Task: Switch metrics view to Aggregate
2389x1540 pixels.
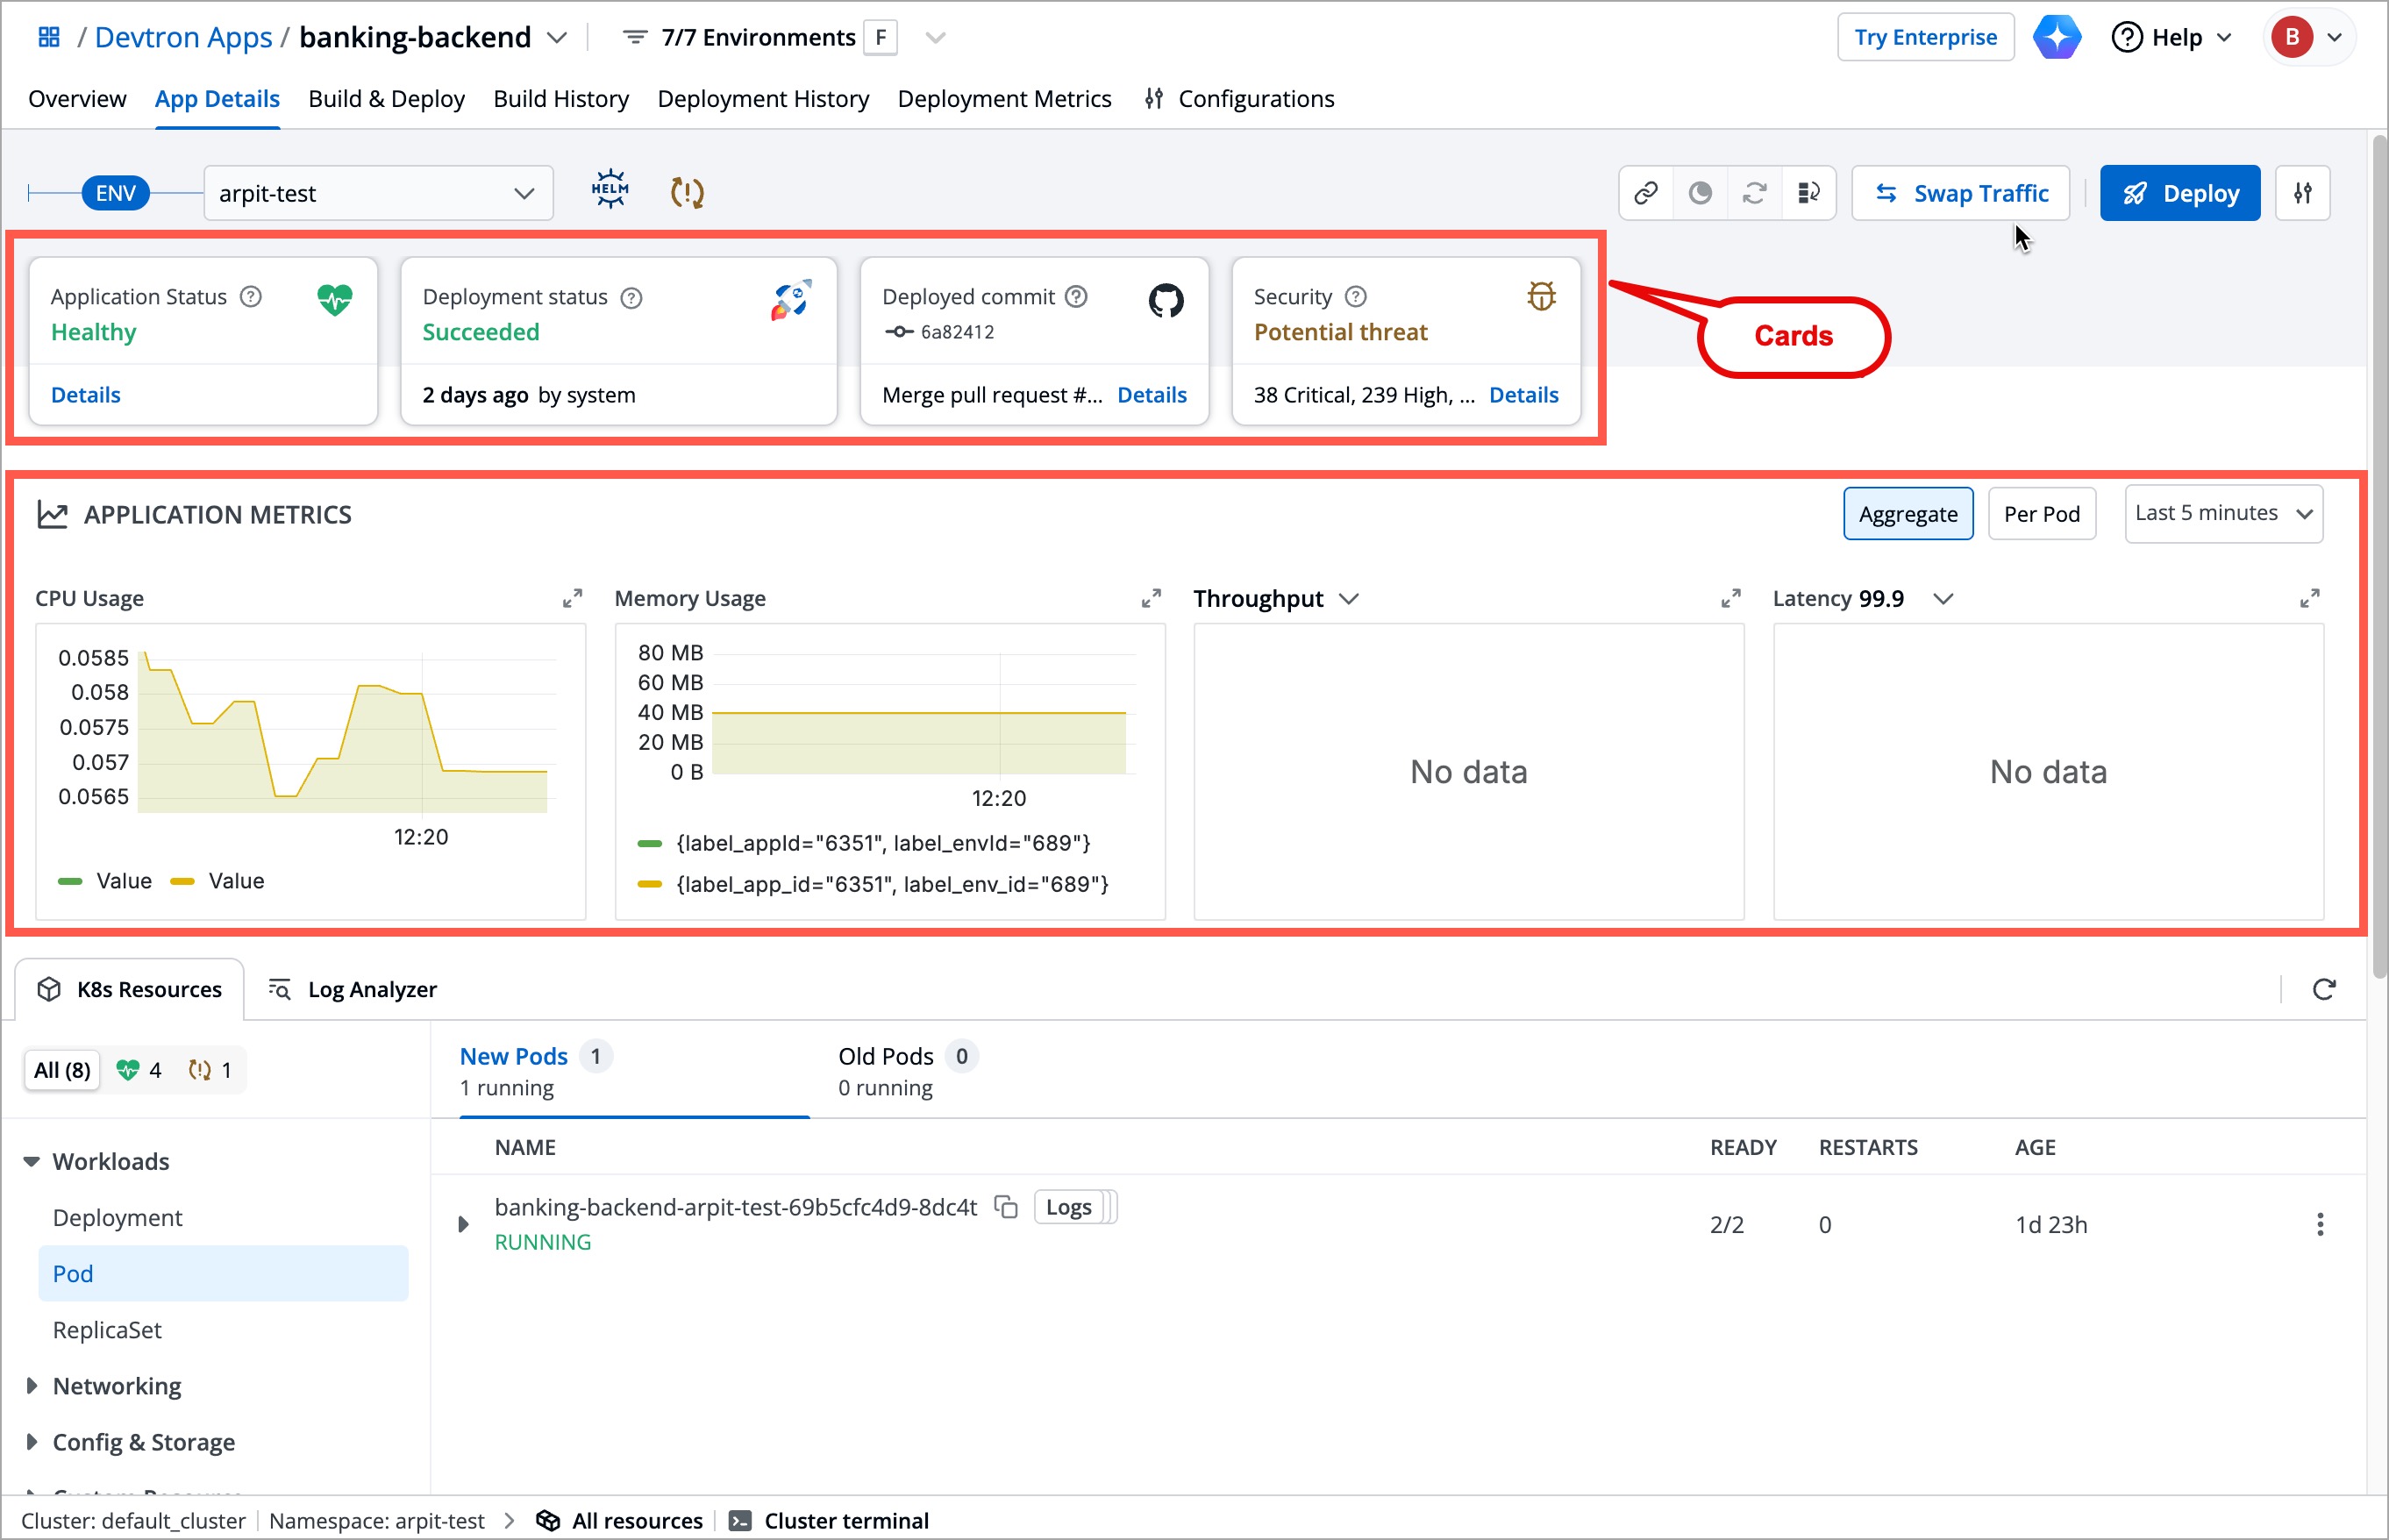Action: pos(1907,514)
